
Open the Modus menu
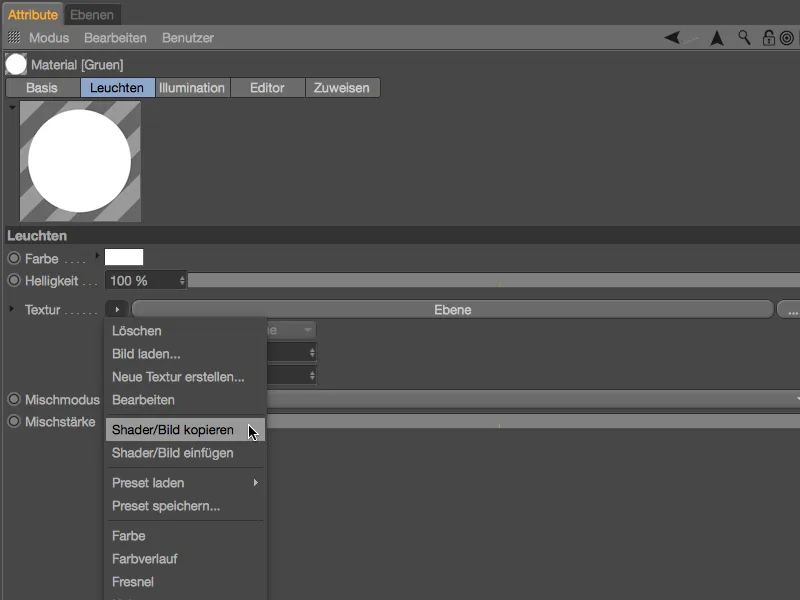pyautogui.click(x=49, y=38)
